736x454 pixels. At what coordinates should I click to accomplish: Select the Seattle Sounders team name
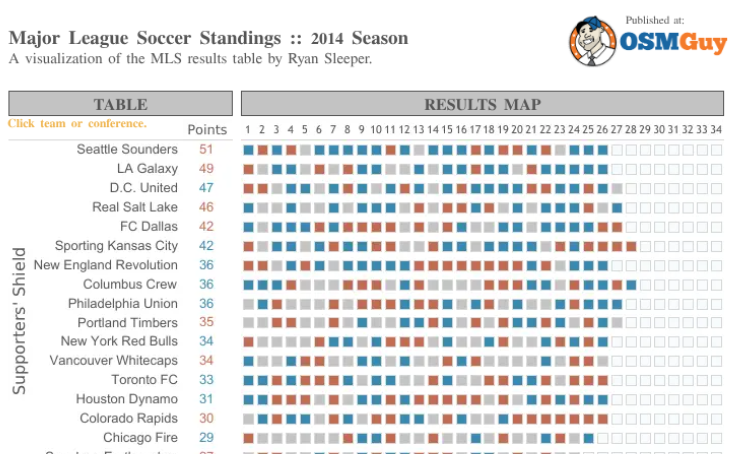tap(127, 149)
